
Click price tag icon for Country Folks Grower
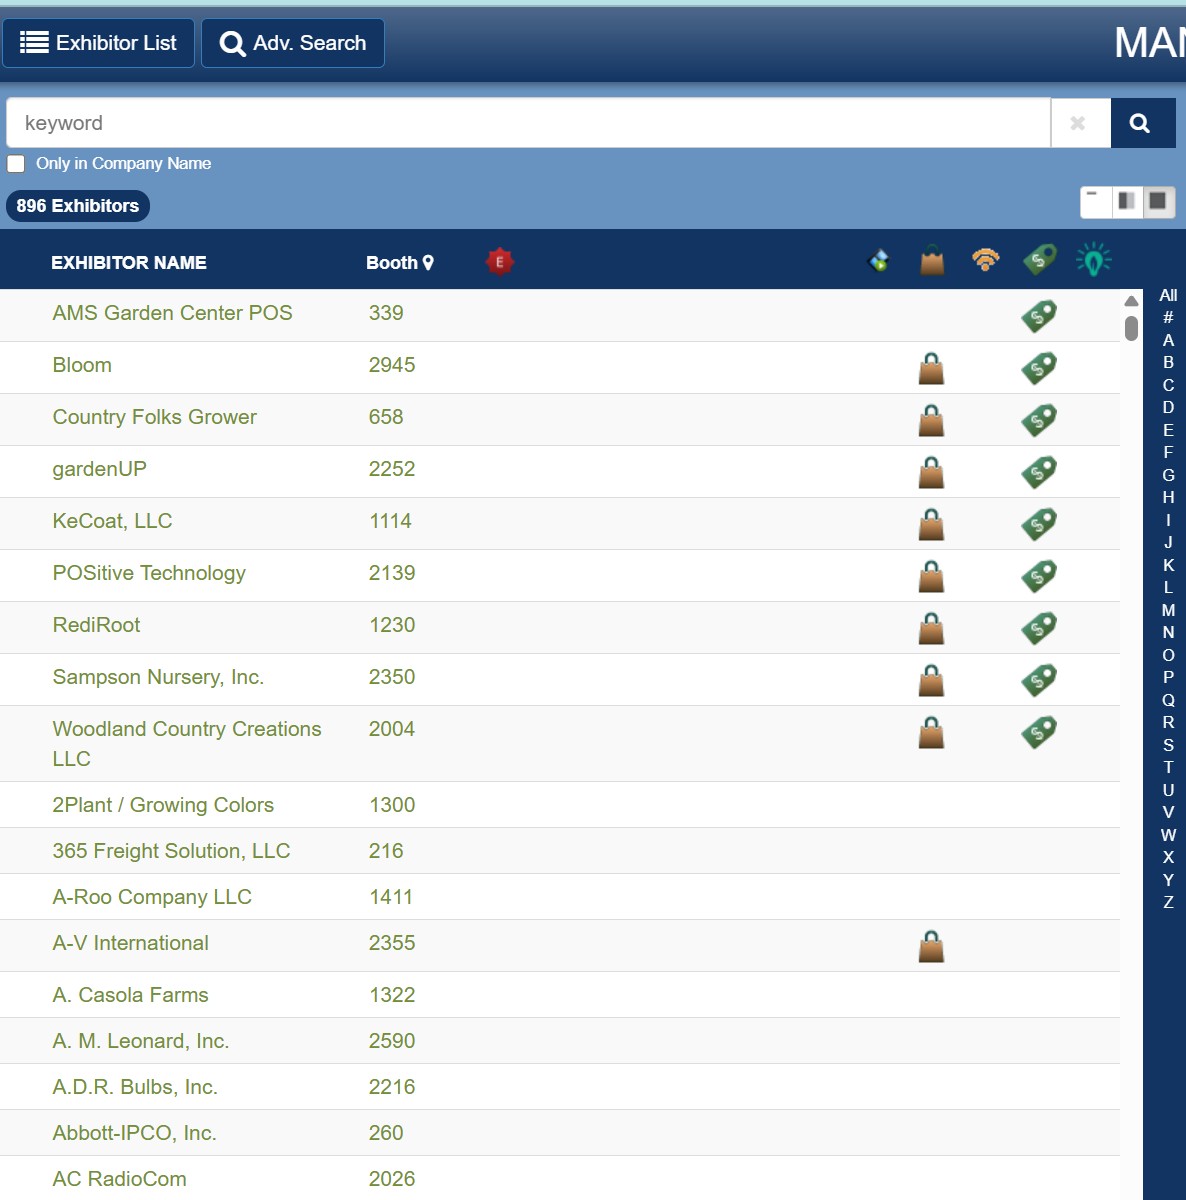pyautogui.click(x=1039, y=420)
